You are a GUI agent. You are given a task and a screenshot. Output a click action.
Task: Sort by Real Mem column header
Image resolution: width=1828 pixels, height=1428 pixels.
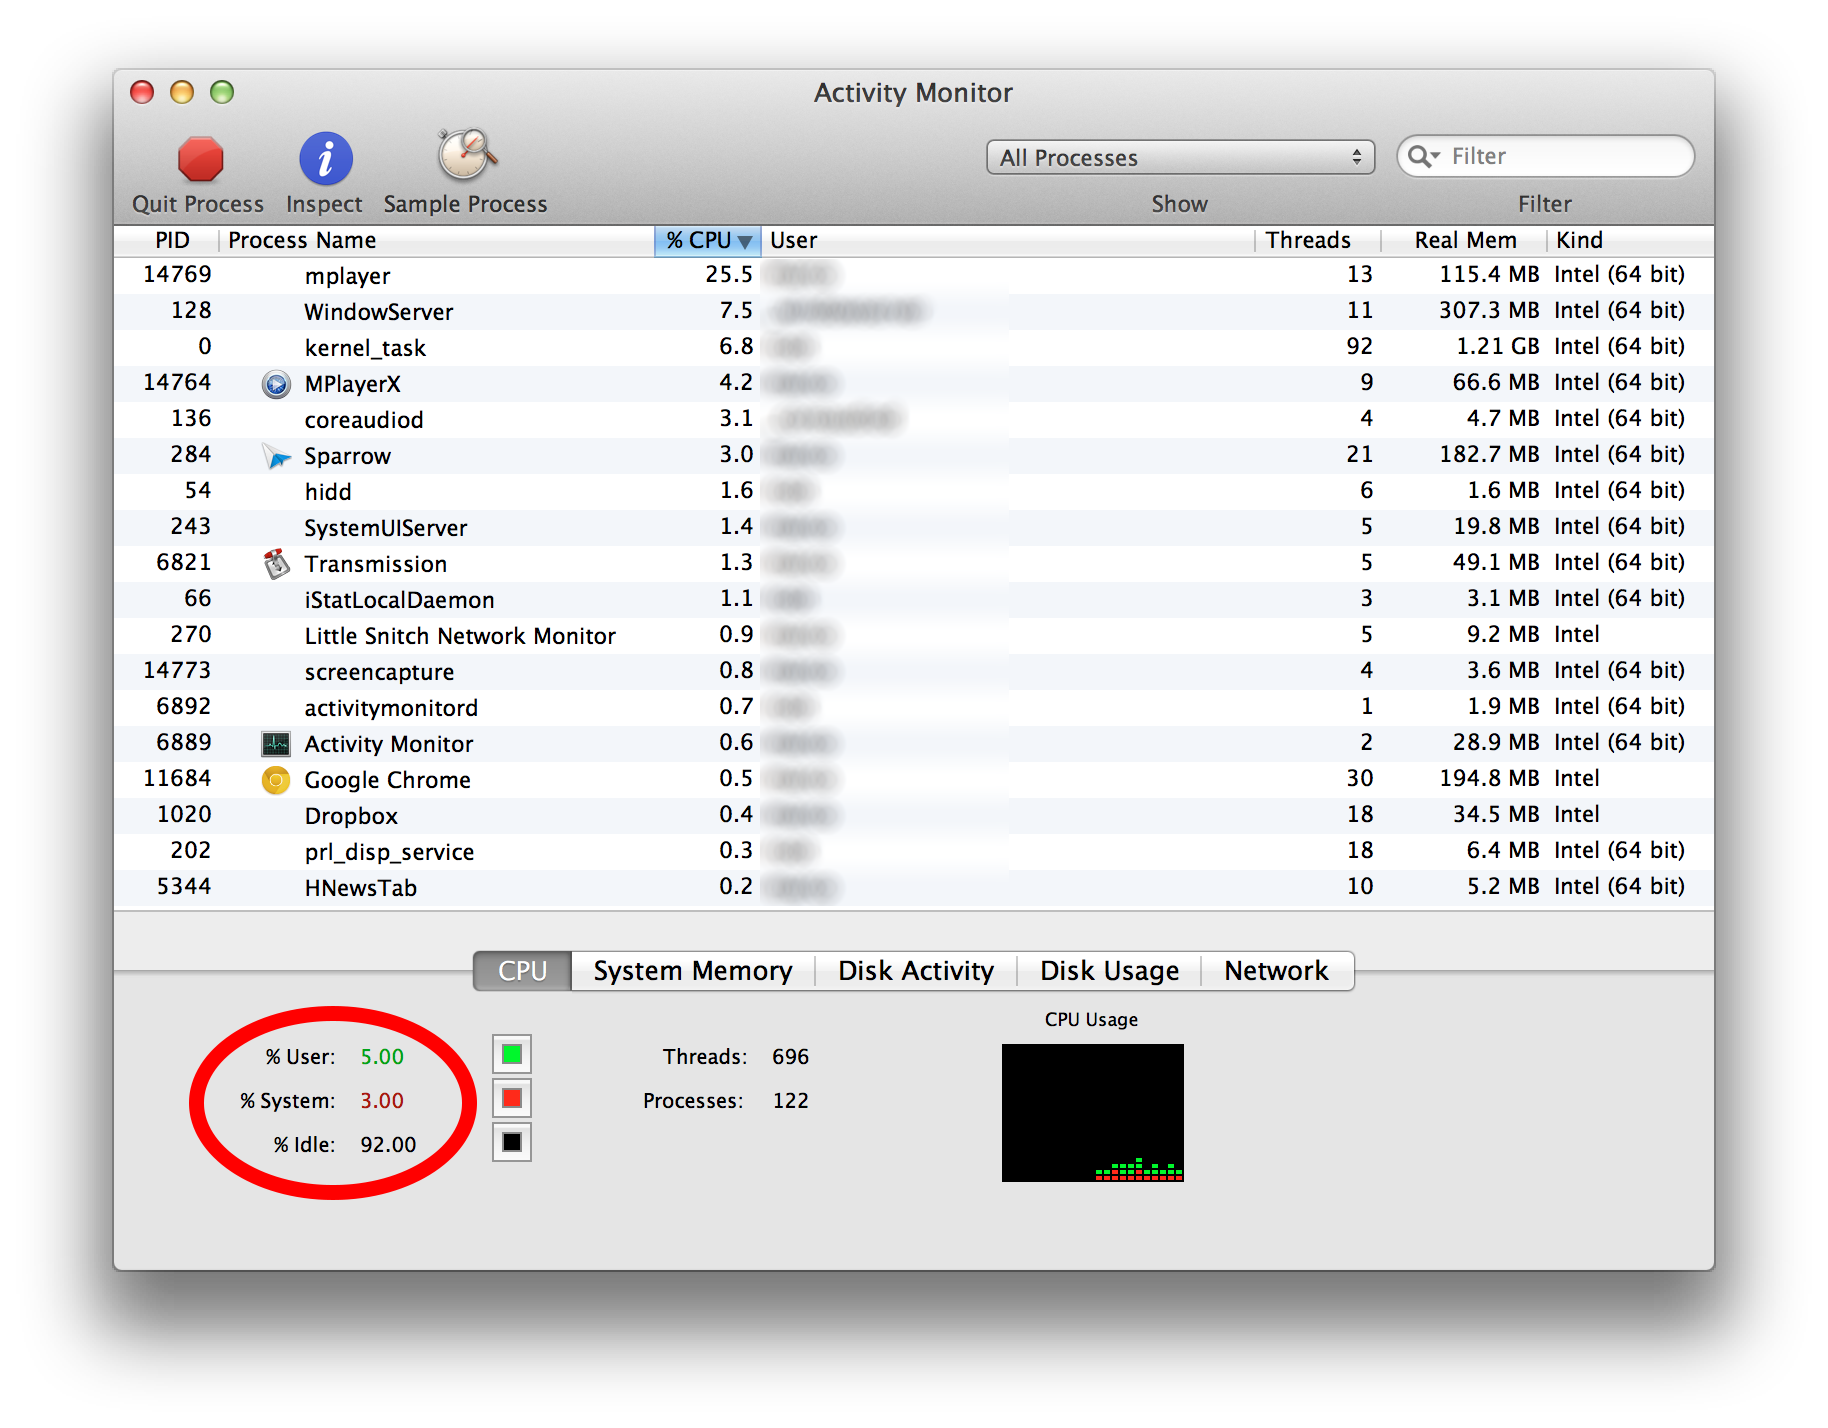[1465, 241]
